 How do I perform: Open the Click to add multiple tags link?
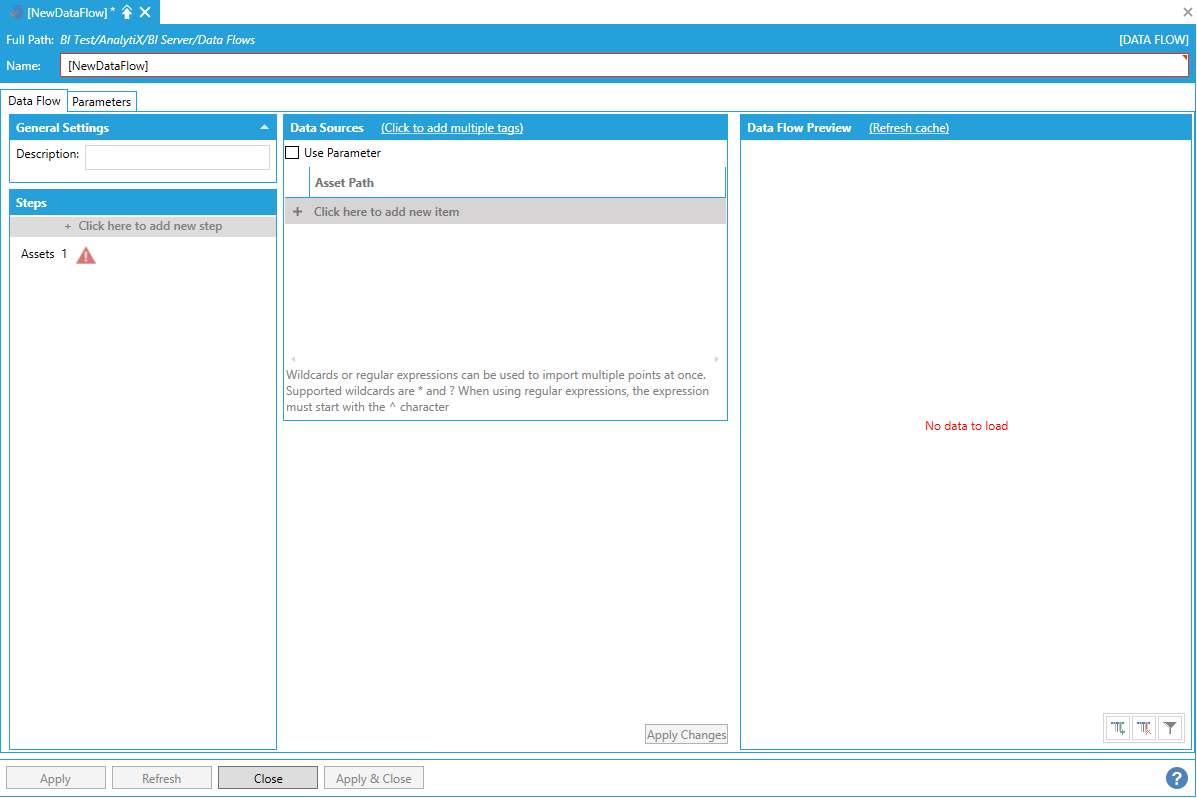click(452, 128)
